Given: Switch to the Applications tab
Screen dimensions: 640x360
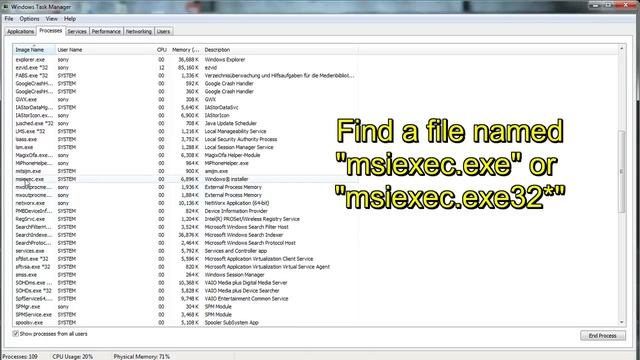Looking at the screenshot, I should tap(20, 31).
